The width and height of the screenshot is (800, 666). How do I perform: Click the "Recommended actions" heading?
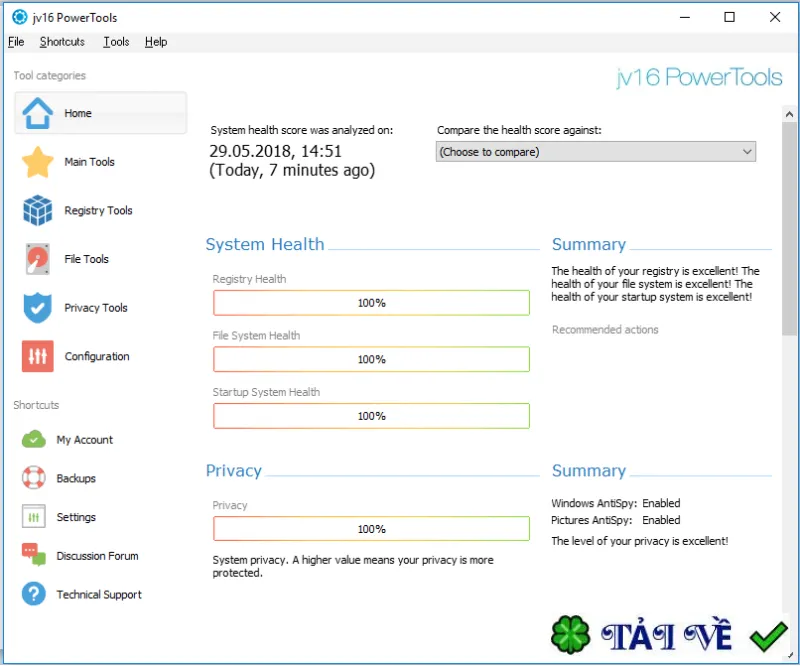[x=605, y=330]
